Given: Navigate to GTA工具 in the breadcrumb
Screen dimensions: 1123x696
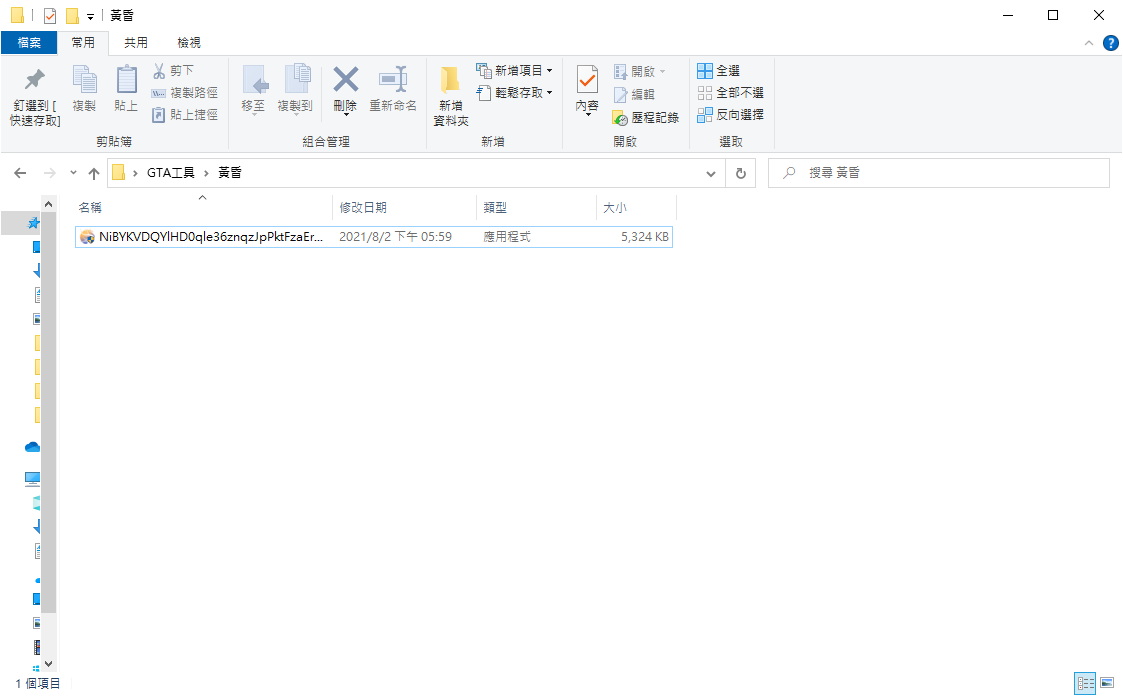Looking at the screenshot, I should pos(170,173).
